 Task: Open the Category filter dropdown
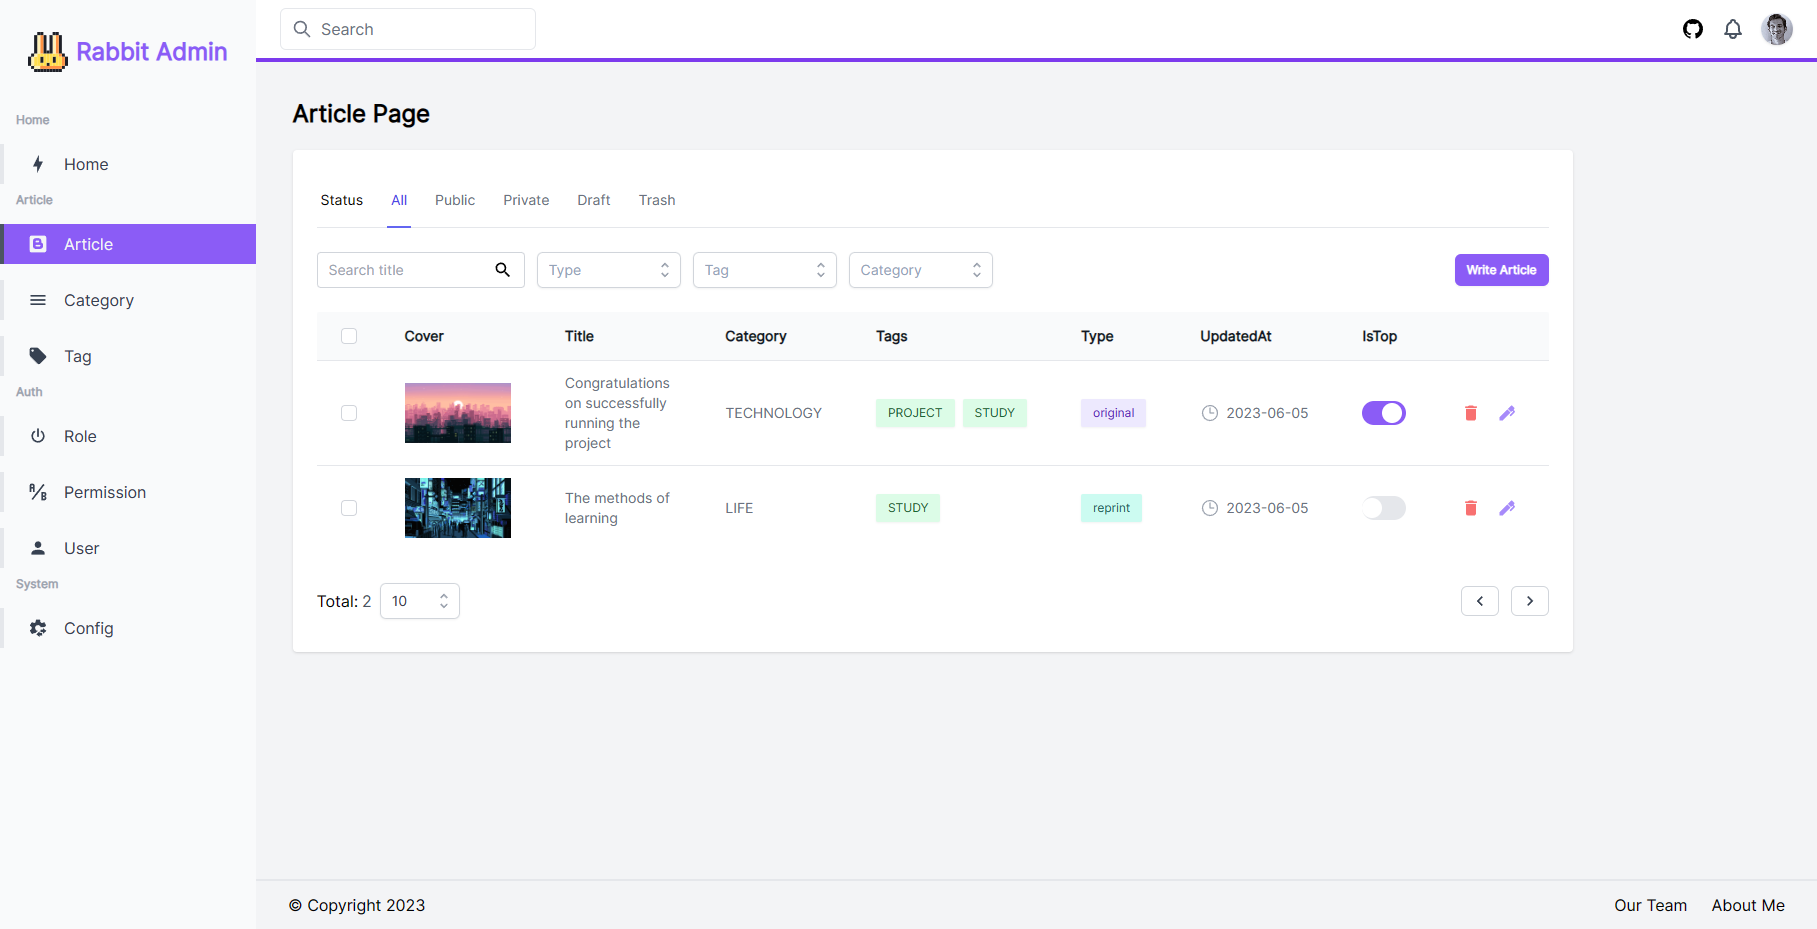click(920, 269)
